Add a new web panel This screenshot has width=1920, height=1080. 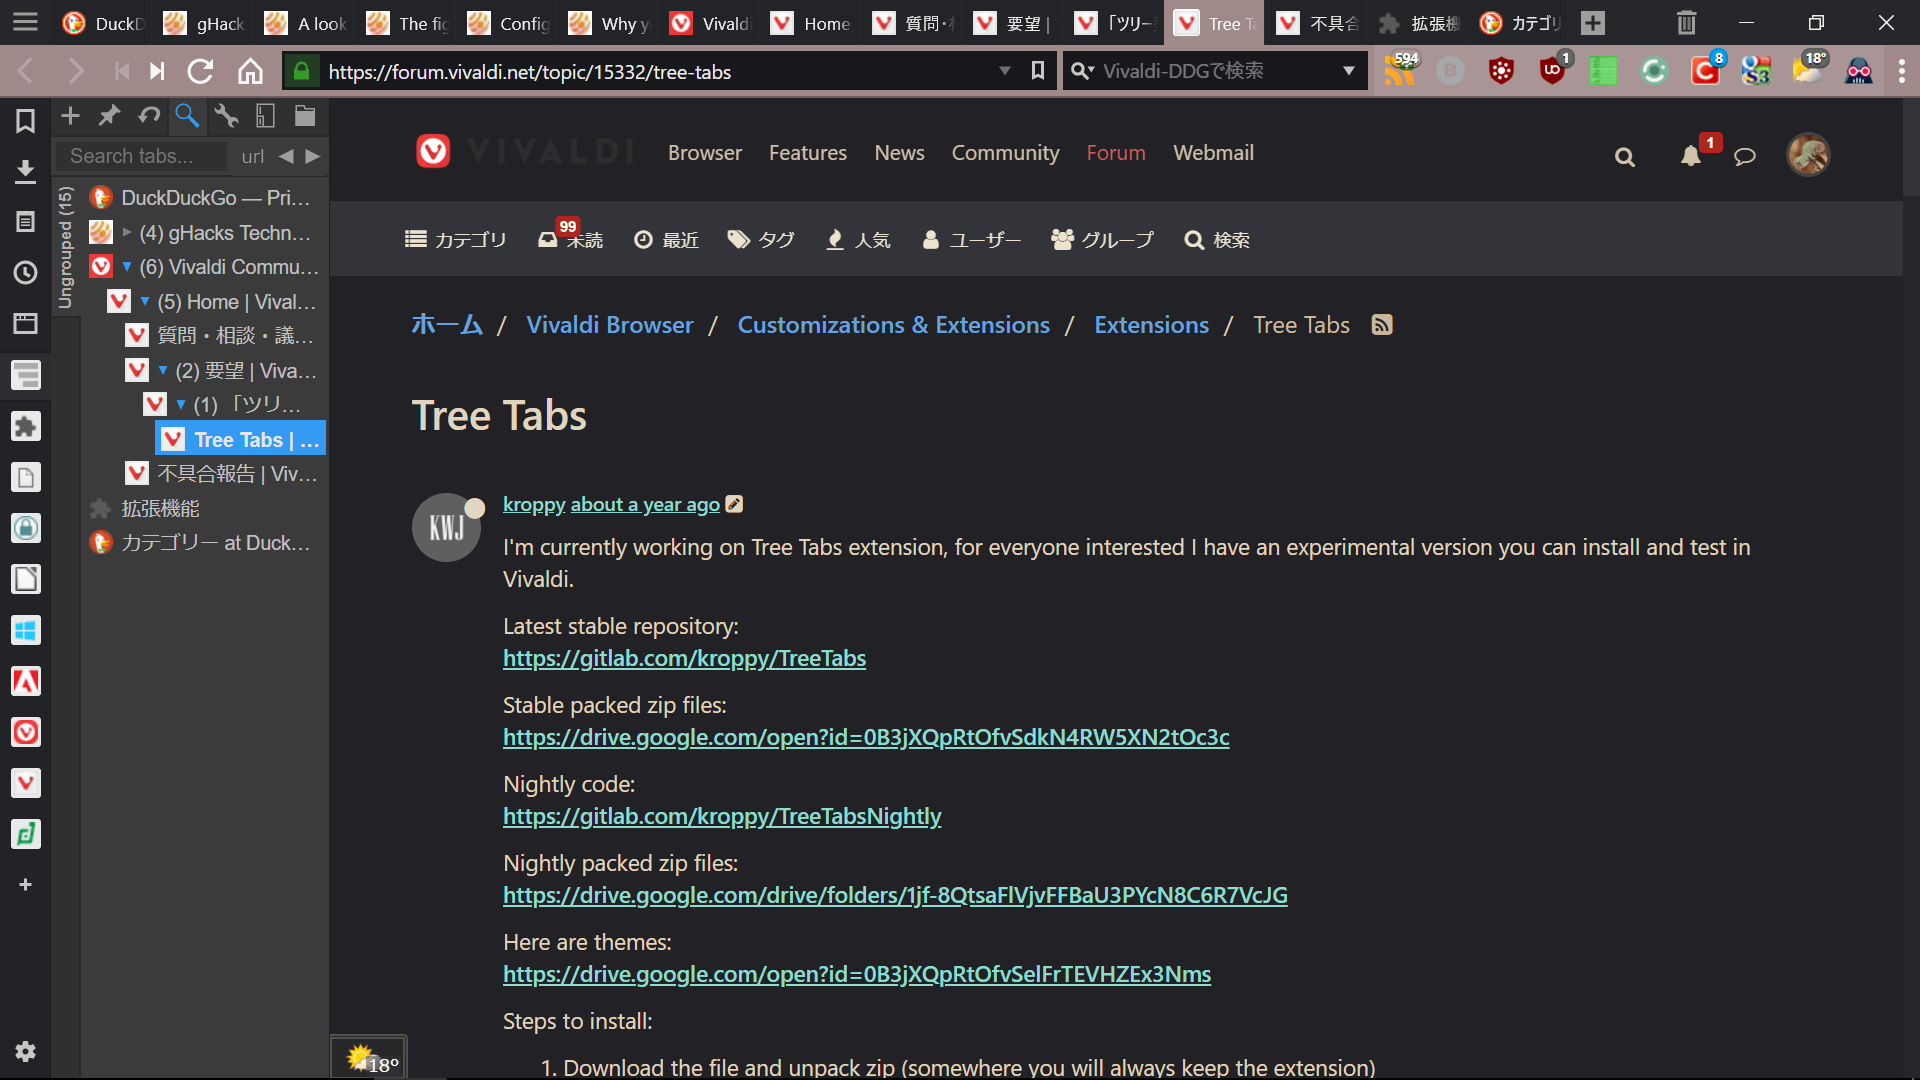[x=25, y=885]
